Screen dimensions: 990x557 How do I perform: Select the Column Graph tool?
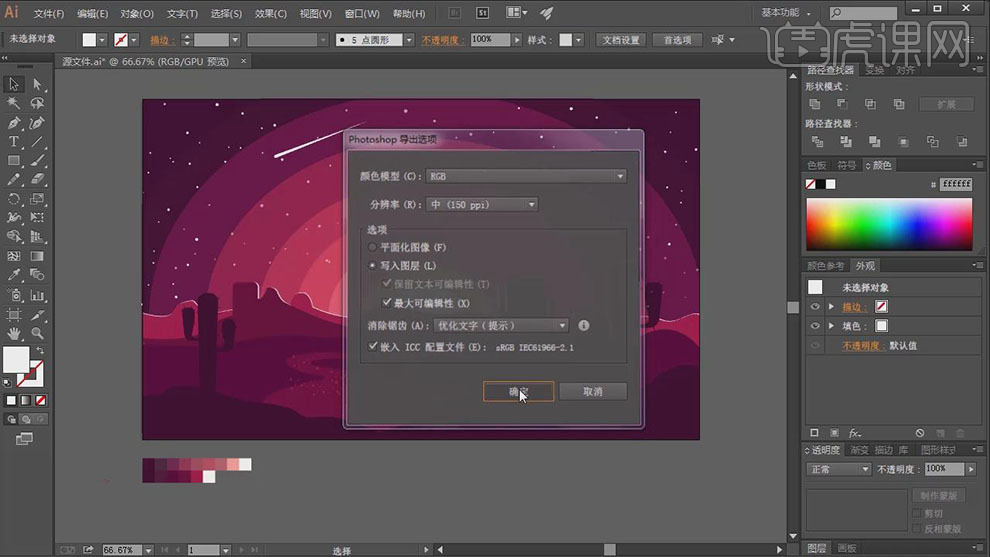(x=37, y=295)
